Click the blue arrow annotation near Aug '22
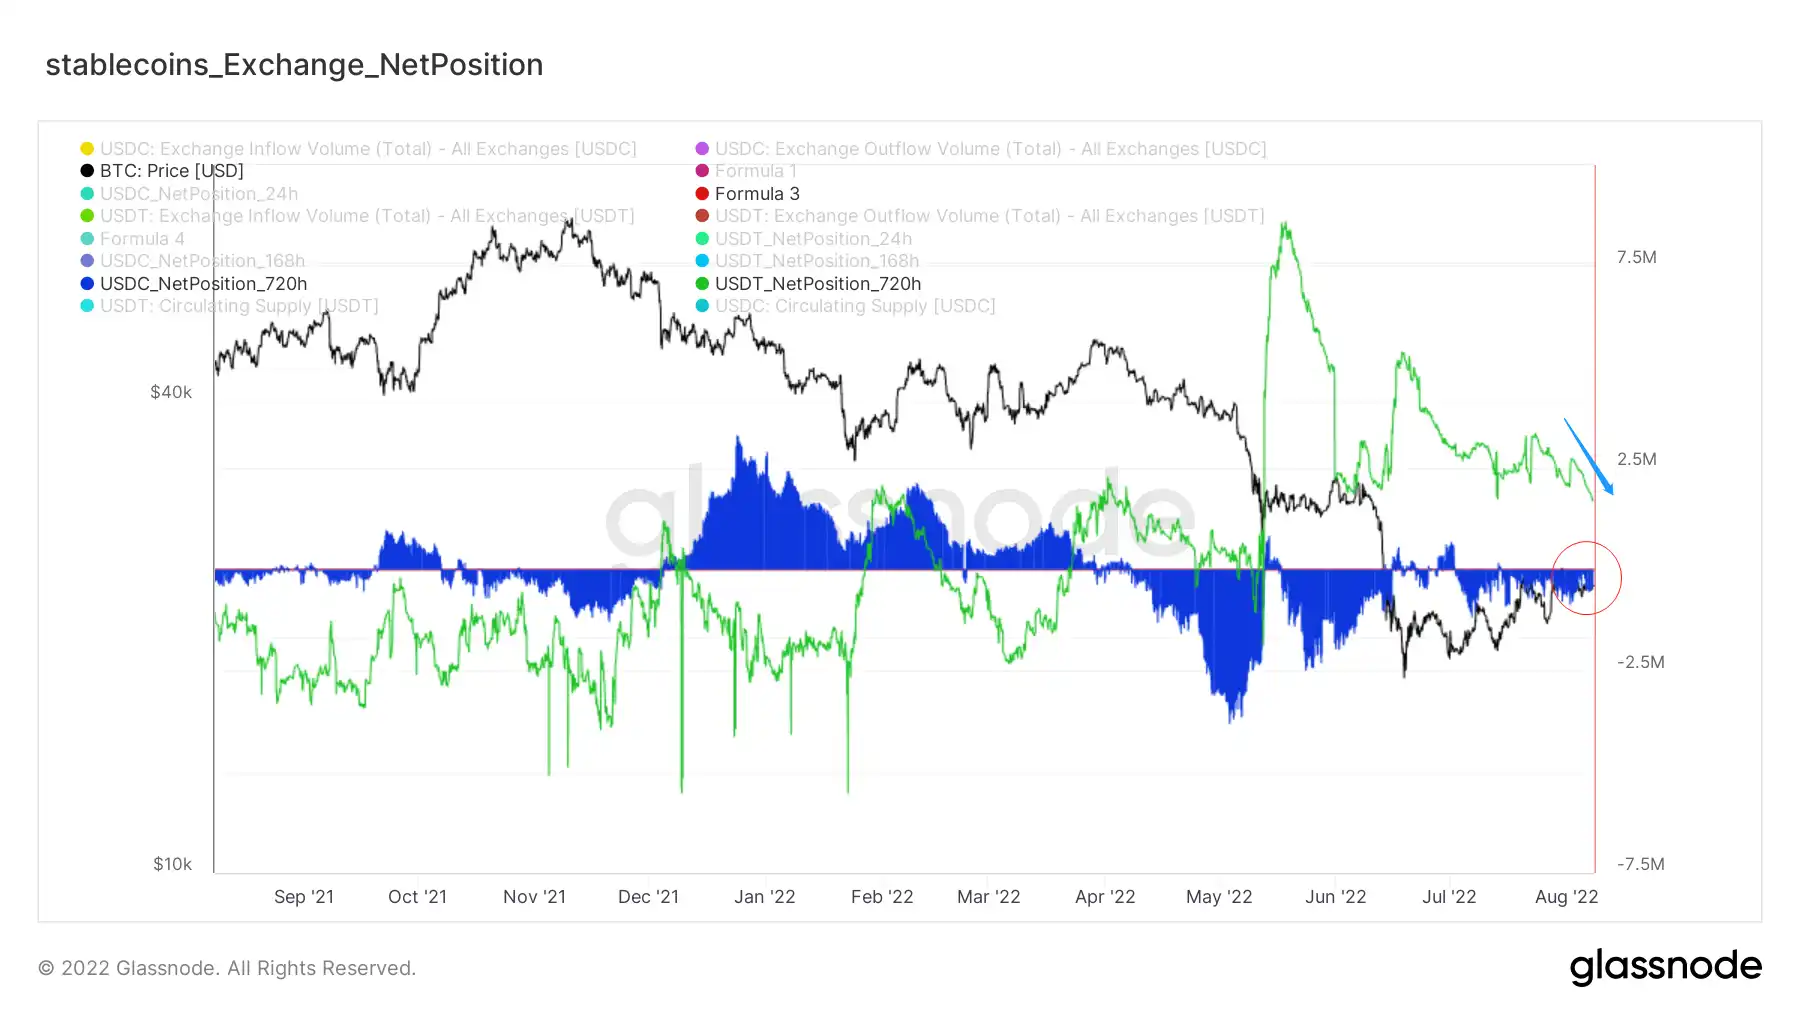This screenshot has width=1800, height=1013. [1589, 457]
